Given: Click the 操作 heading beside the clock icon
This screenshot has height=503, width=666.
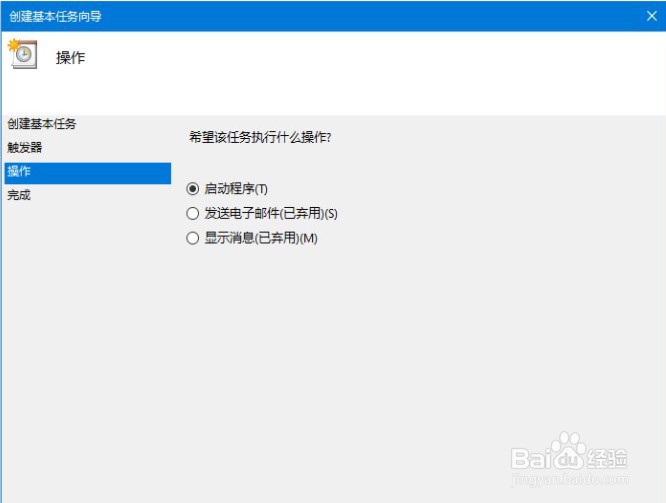Looking at the screenshot, I should (71, 58).
